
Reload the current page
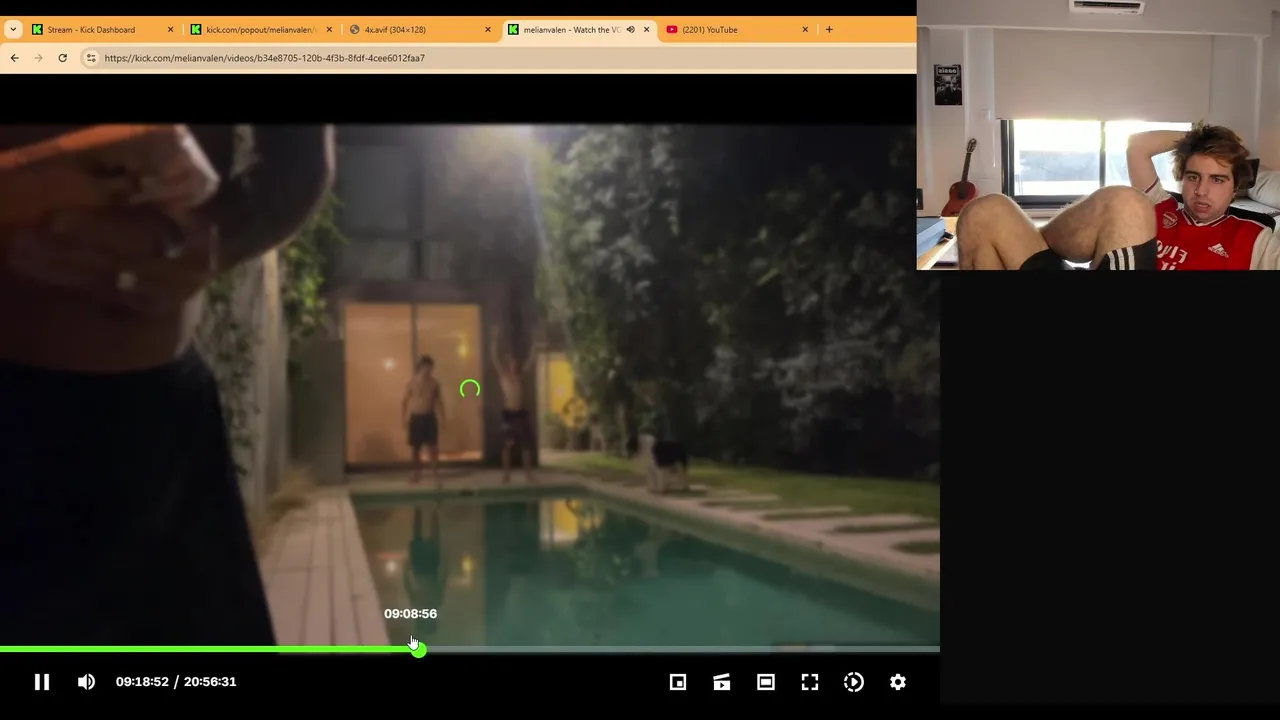62,58
